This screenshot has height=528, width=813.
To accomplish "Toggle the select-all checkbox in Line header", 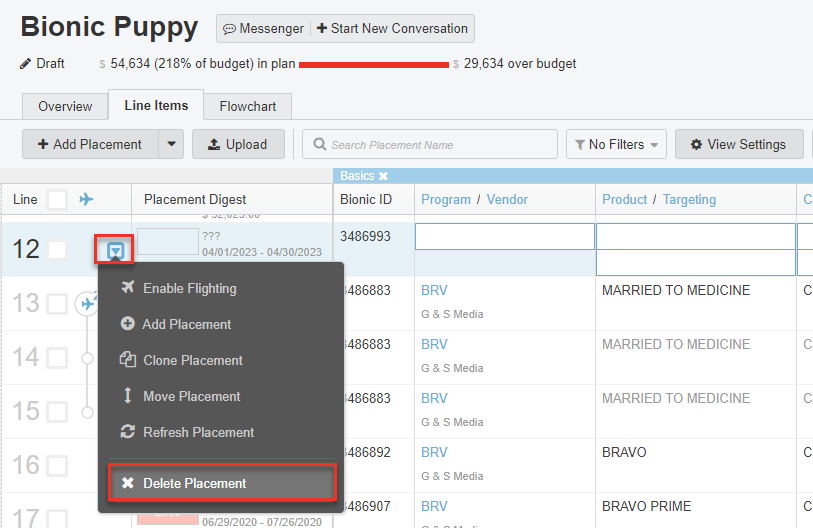I will (x=57, y=199).
